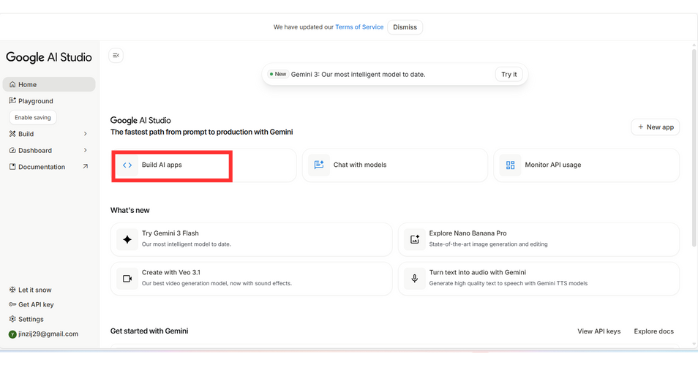The height and width of the screenshot is (365, 698).
Task: Click the chat icon on Chat with models
Action: (x=319, y=165)
